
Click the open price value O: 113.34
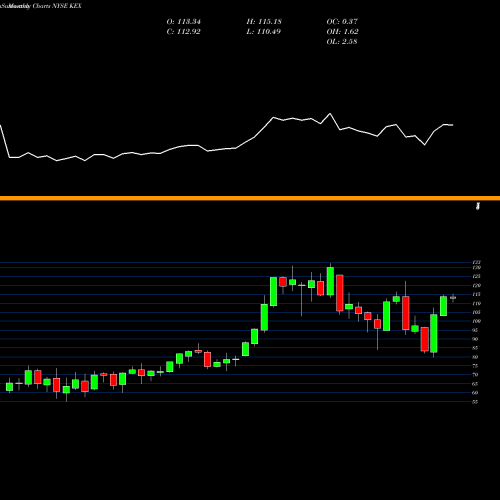click(184, 22)
